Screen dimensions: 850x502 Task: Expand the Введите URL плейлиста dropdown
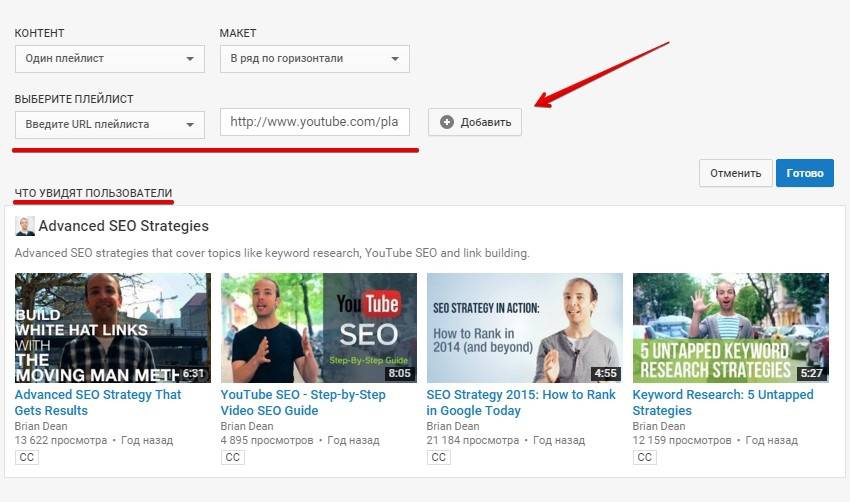coord(110,125)
